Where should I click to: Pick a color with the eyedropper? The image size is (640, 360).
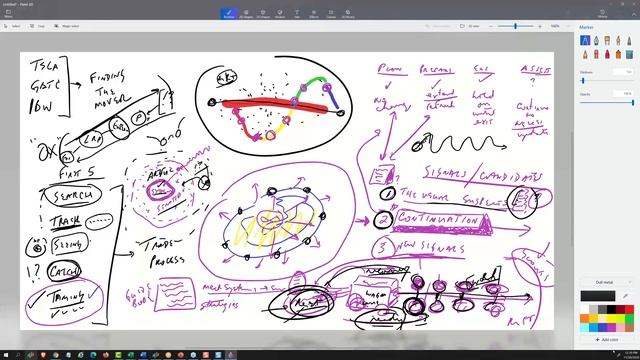(625, 296)
